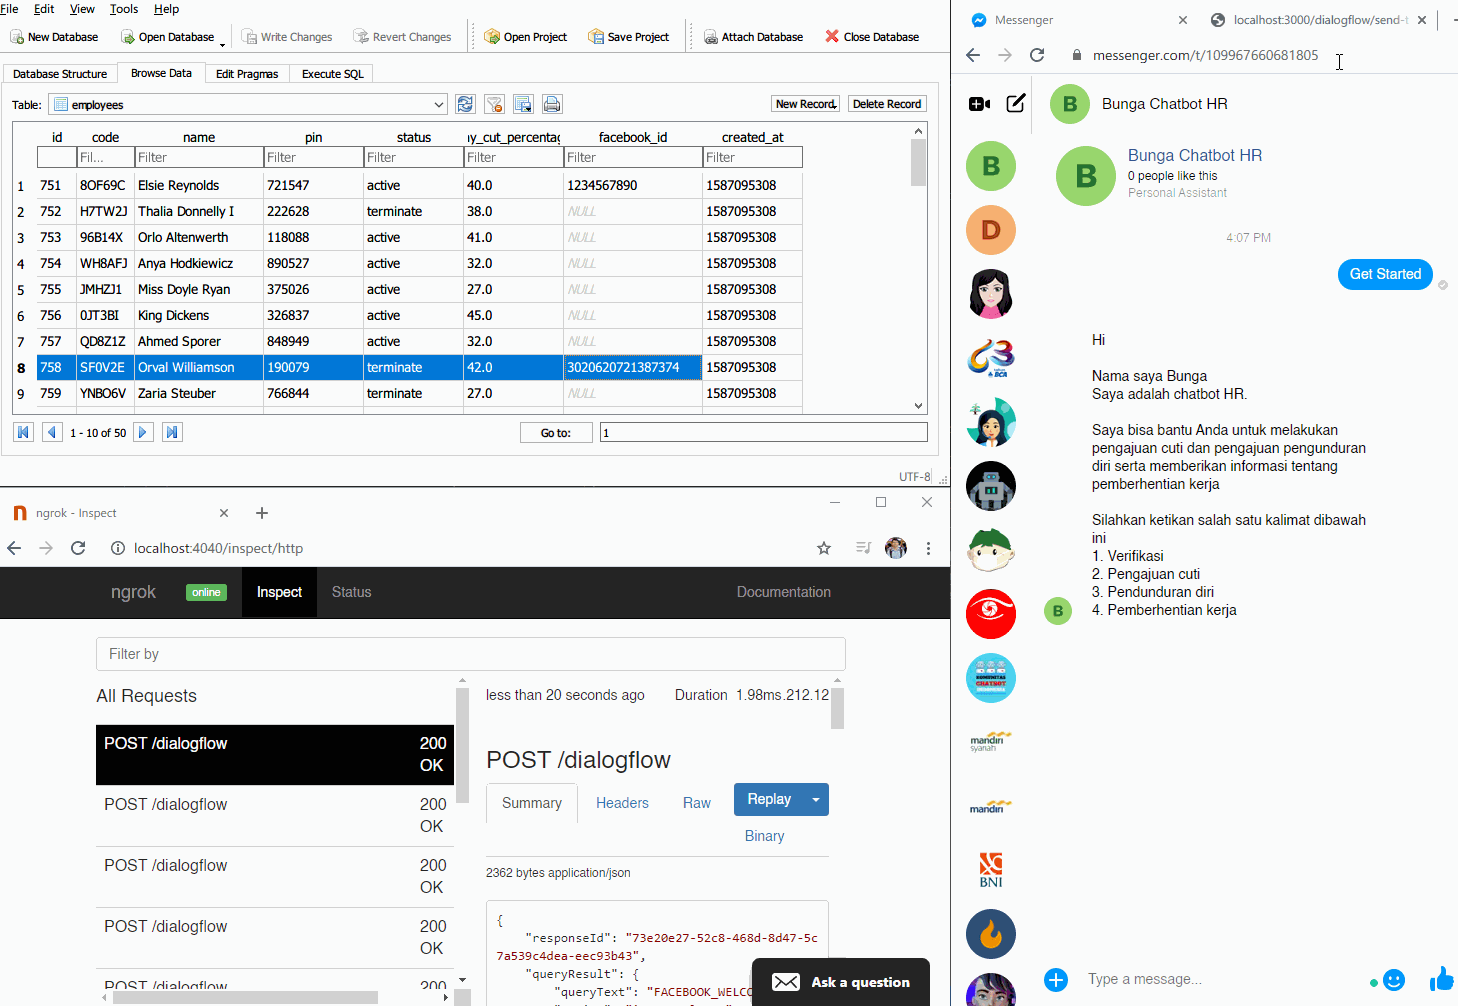Go to first record page
Screen dimensions: 1458x1006
click(23, 432)
